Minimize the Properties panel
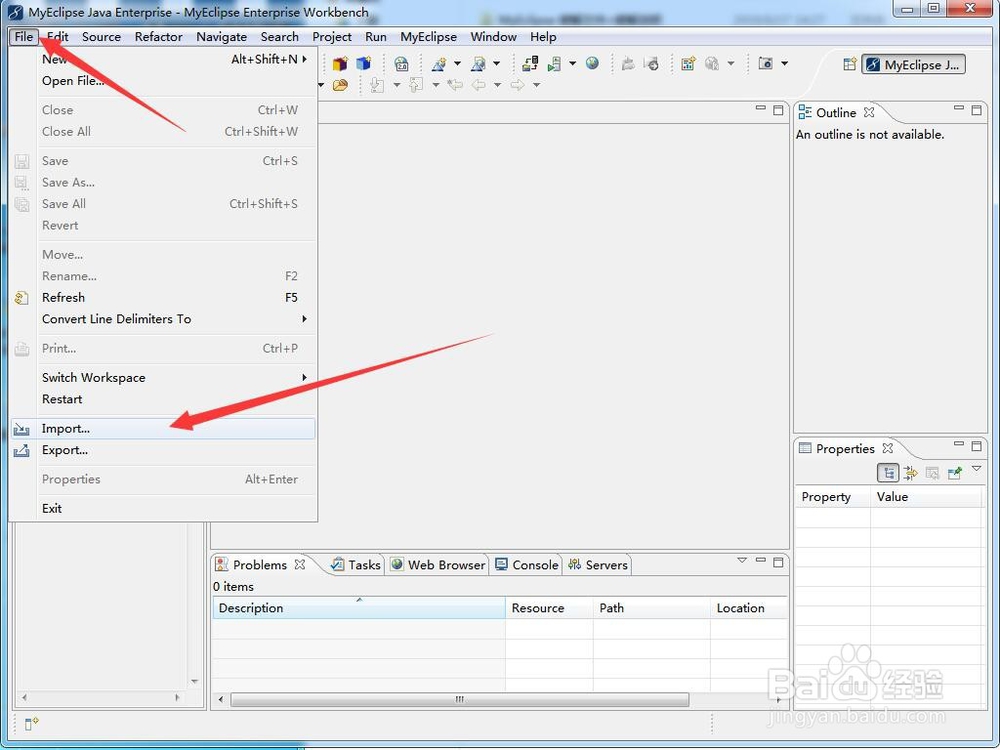 (x=959, y=445)
